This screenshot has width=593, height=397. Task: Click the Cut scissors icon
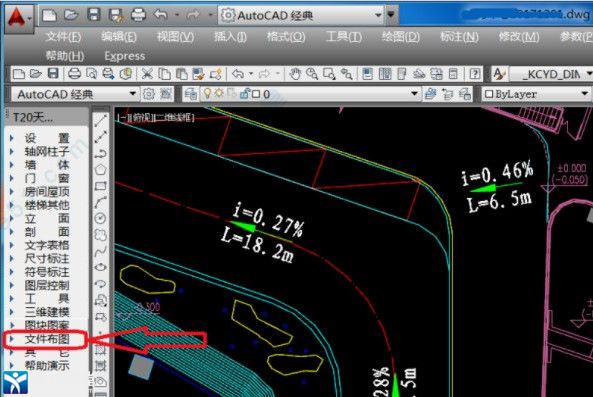click(147, 74)
